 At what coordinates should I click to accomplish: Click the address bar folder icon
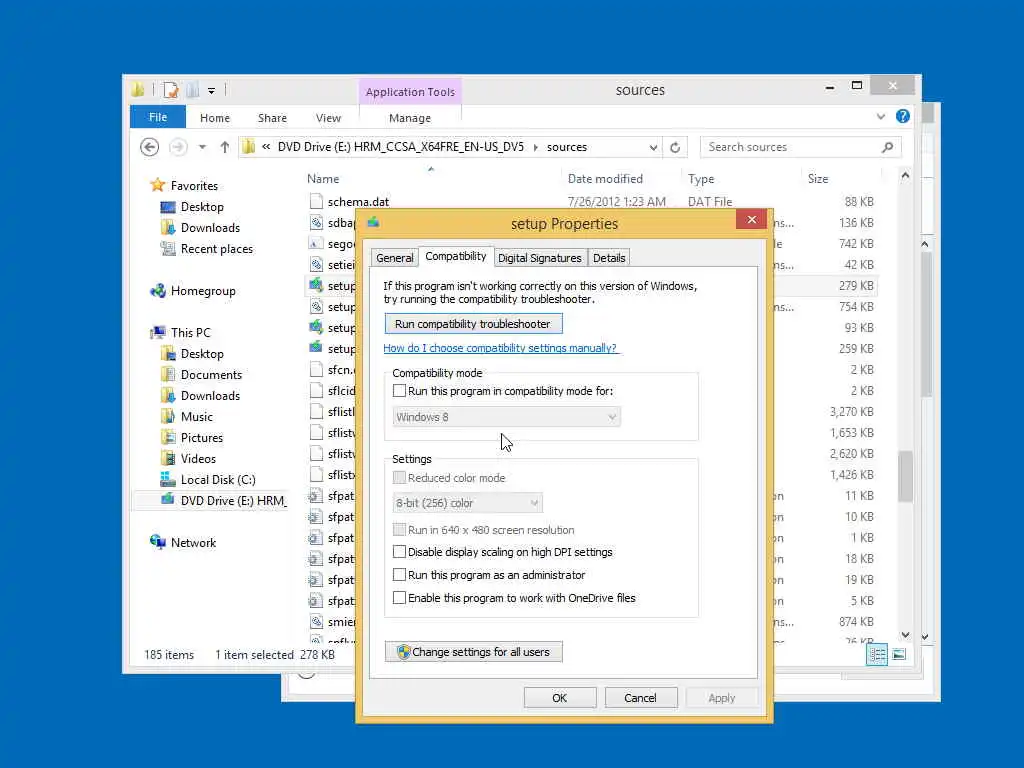click(248, 147)
